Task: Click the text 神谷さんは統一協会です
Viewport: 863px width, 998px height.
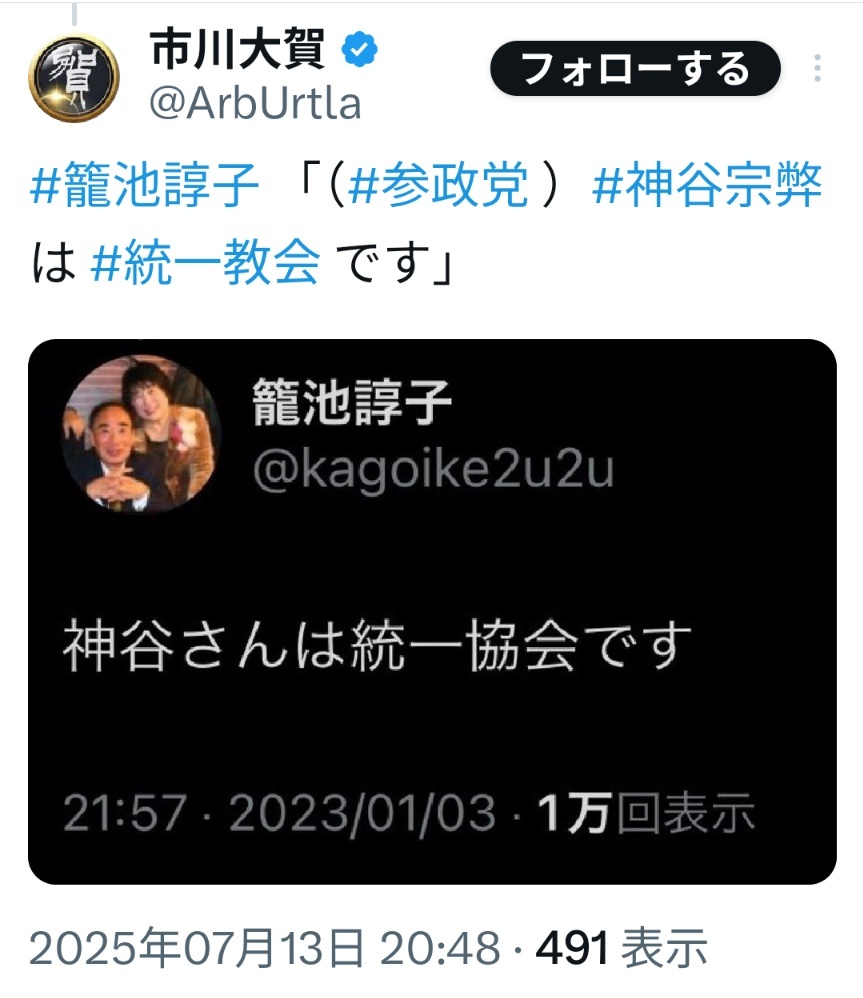Action: click(377, 645)
